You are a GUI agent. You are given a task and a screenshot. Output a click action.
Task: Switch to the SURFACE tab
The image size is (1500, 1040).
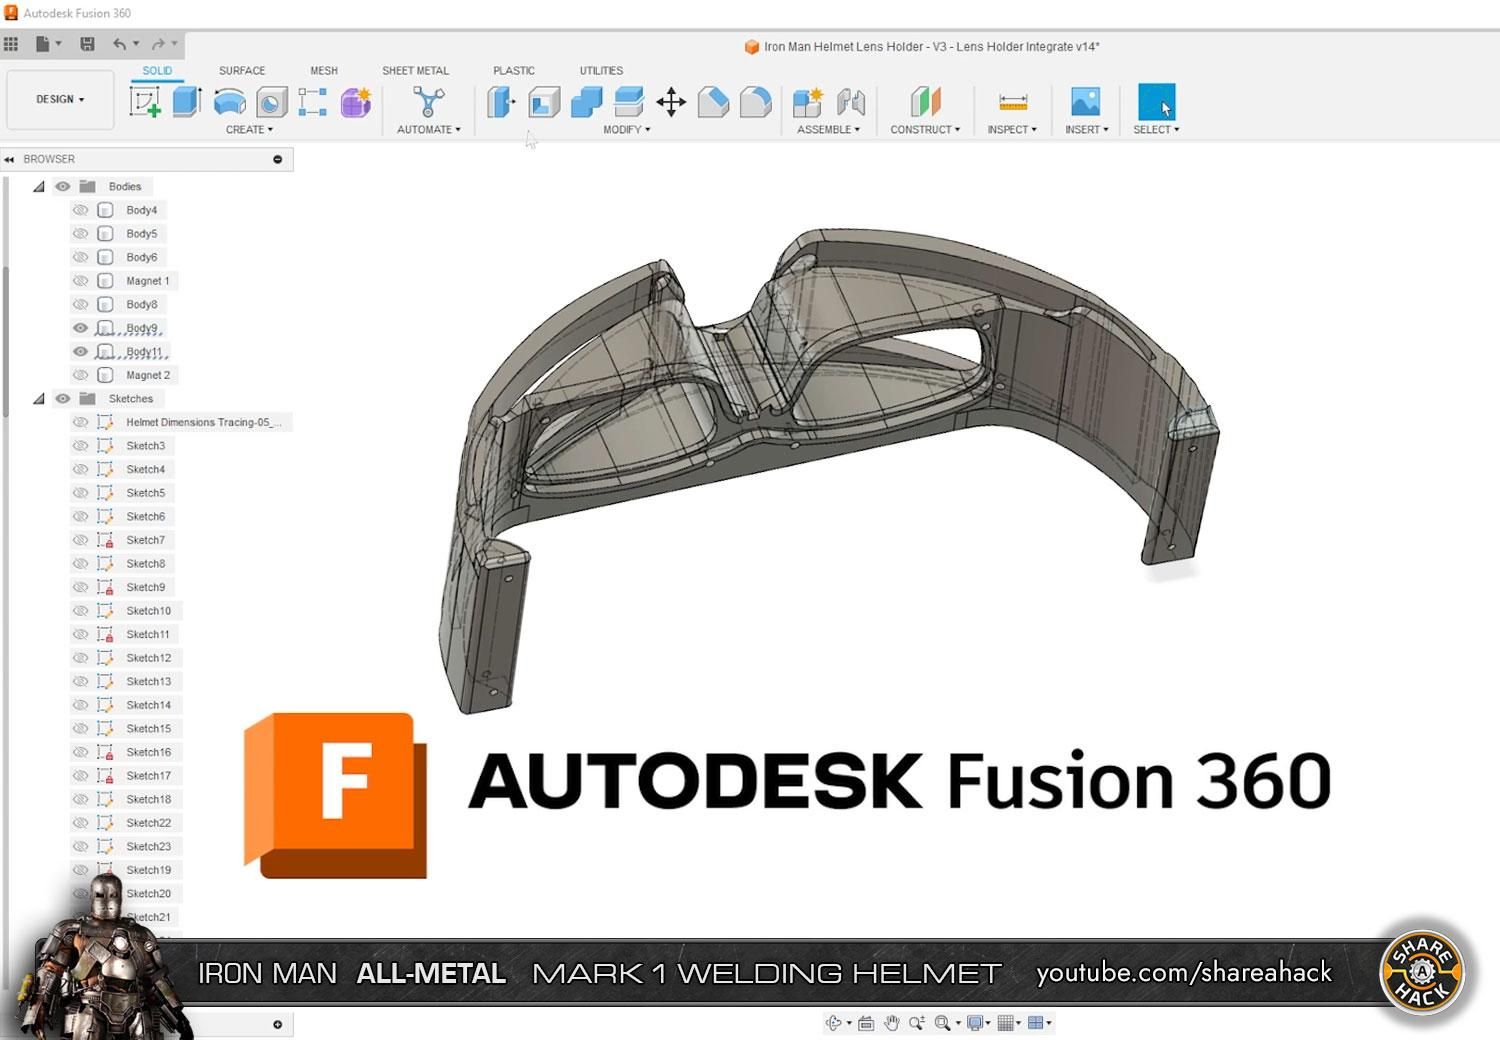(x=242, y=71)
